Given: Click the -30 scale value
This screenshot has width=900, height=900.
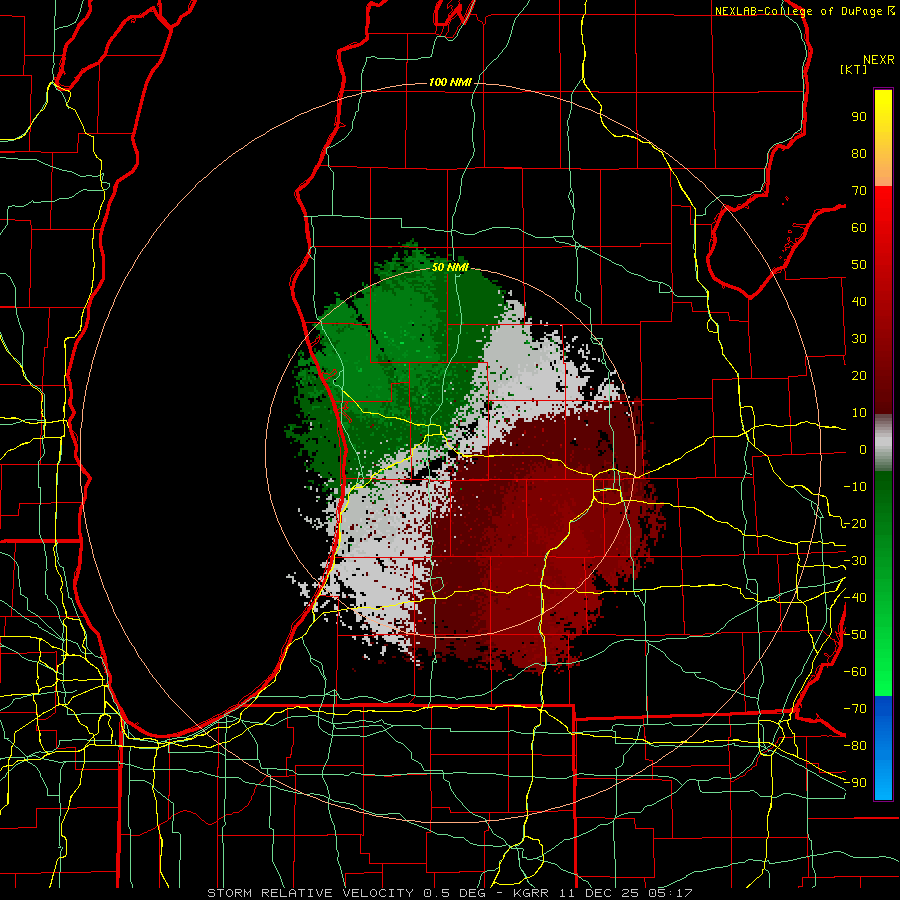Looking at the screenshot, I should (855, 561).
